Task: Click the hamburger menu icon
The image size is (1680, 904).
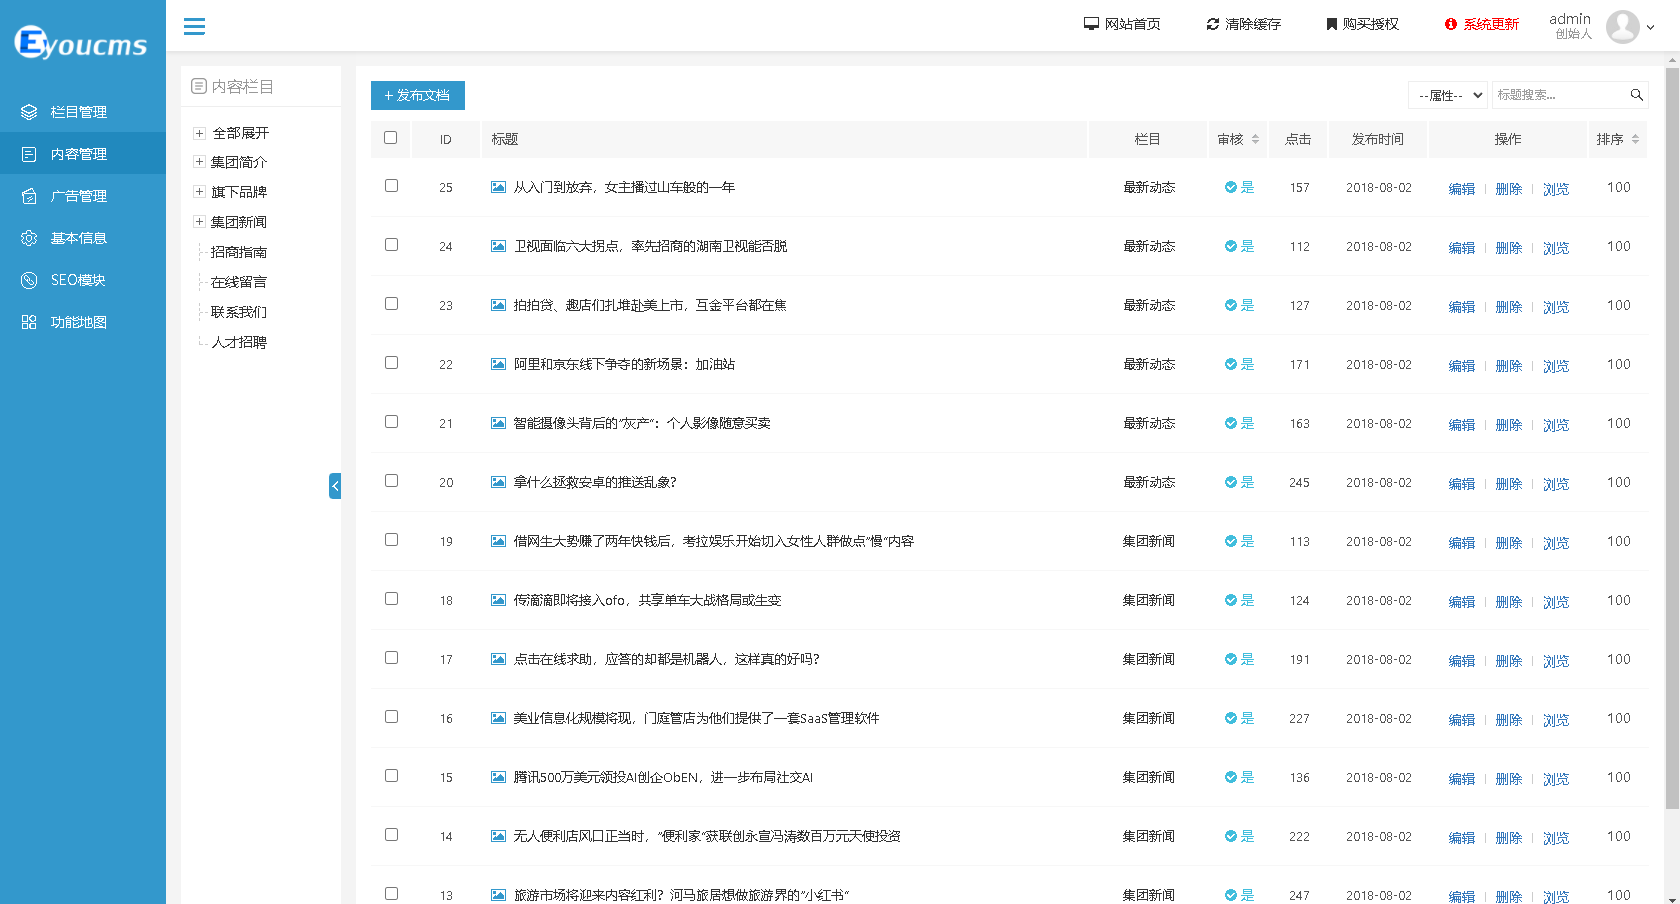Action: pyautogui.click(x=194, y=26)
